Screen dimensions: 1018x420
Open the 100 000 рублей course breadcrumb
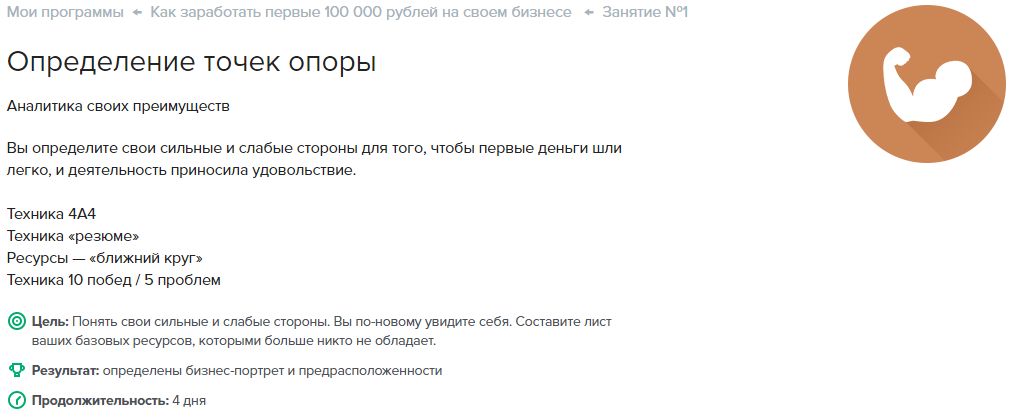coord(361,12)
